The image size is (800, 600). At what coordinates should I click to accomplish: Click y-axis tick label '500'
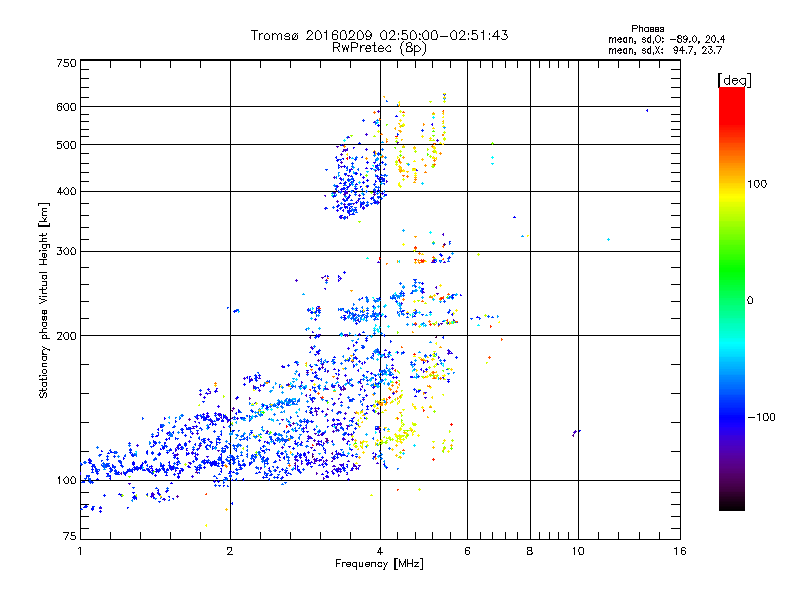[x=66, y=145]
